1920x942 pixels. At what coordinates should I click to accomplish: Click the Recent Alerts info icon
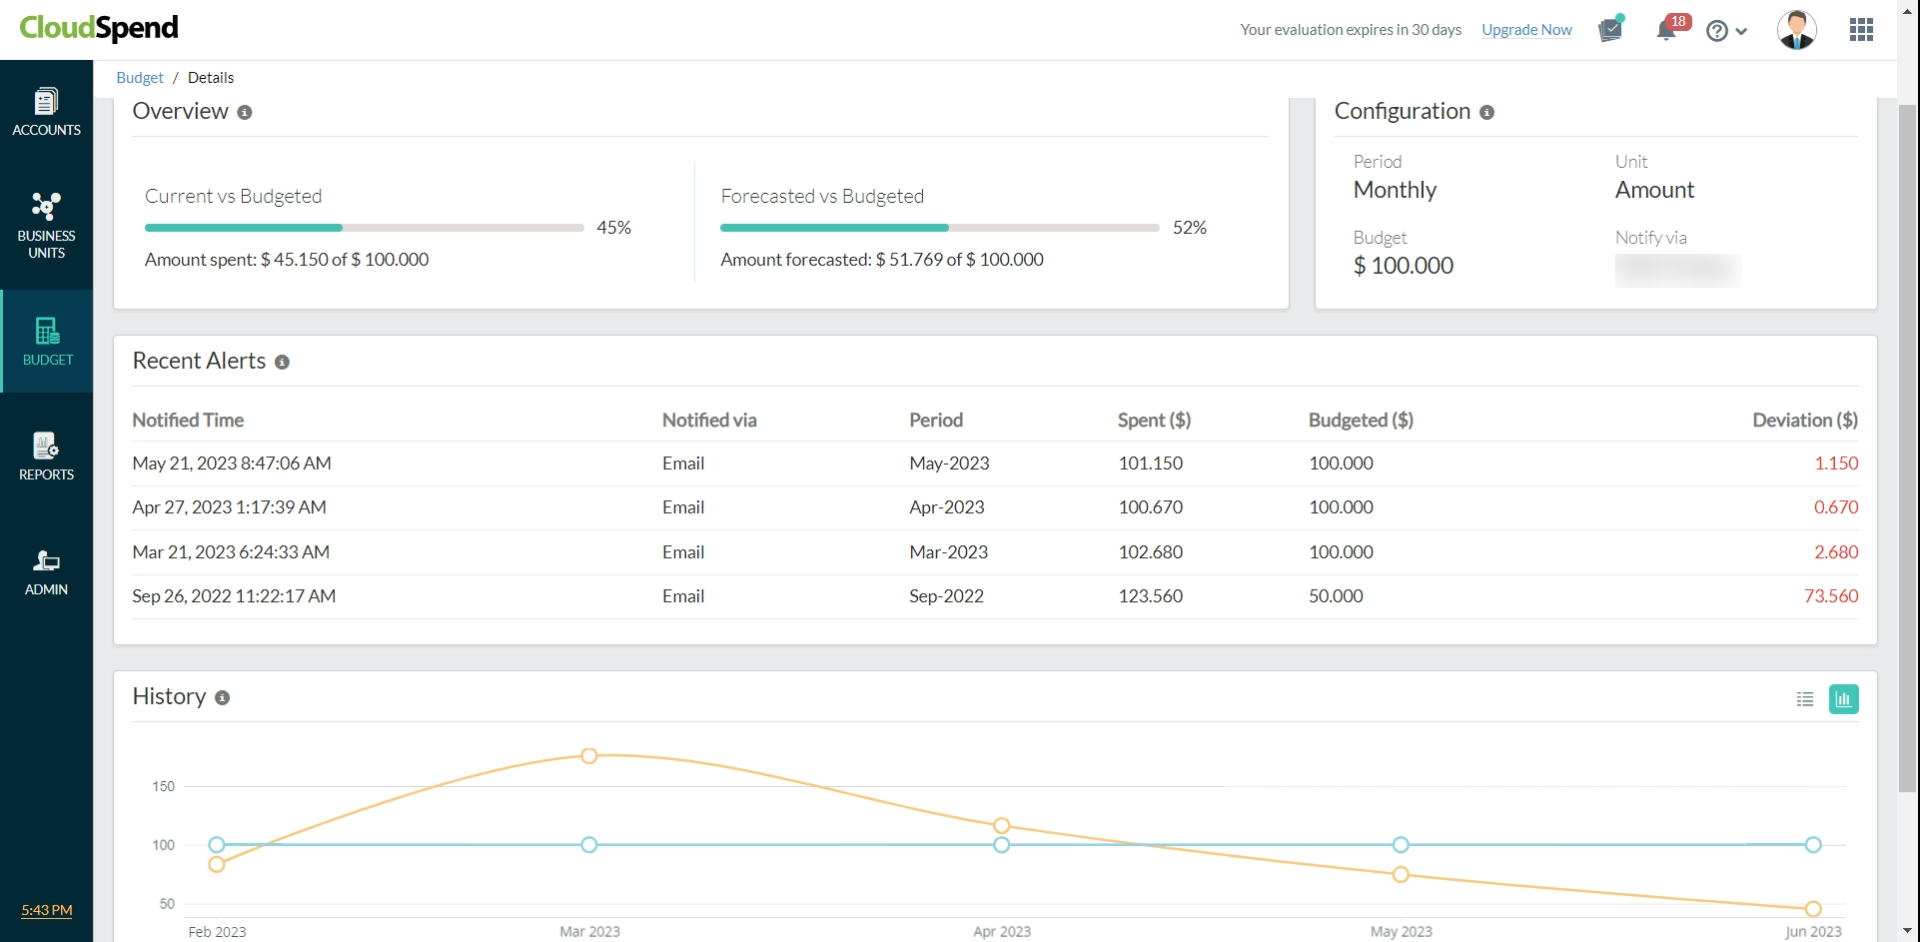tap(282, 362)
